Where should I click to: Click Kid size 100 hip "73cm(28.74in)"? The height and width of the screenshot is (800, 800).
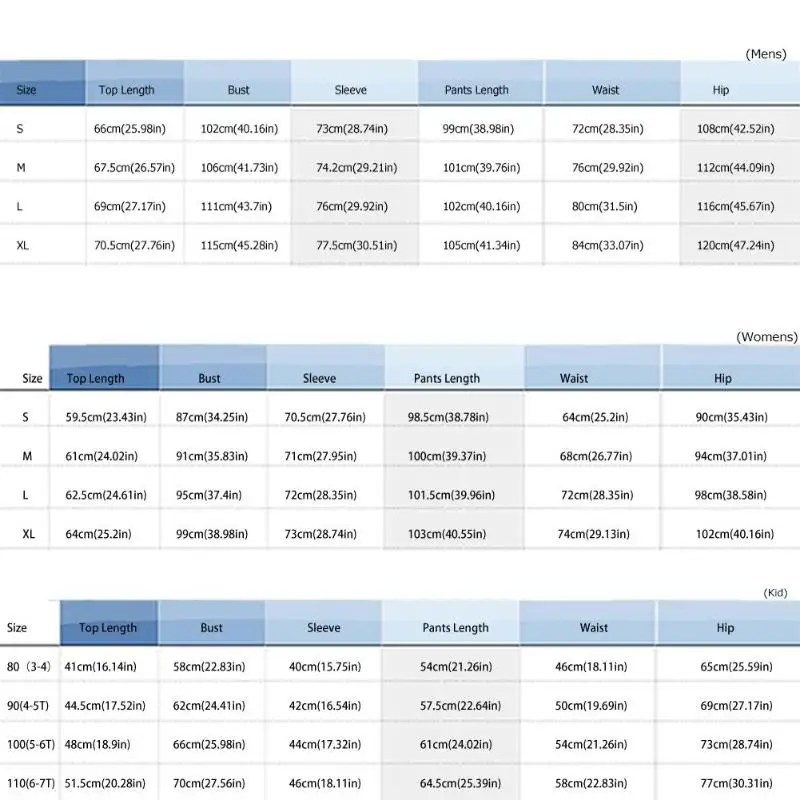pyautogui.click(x=736, y=744)
